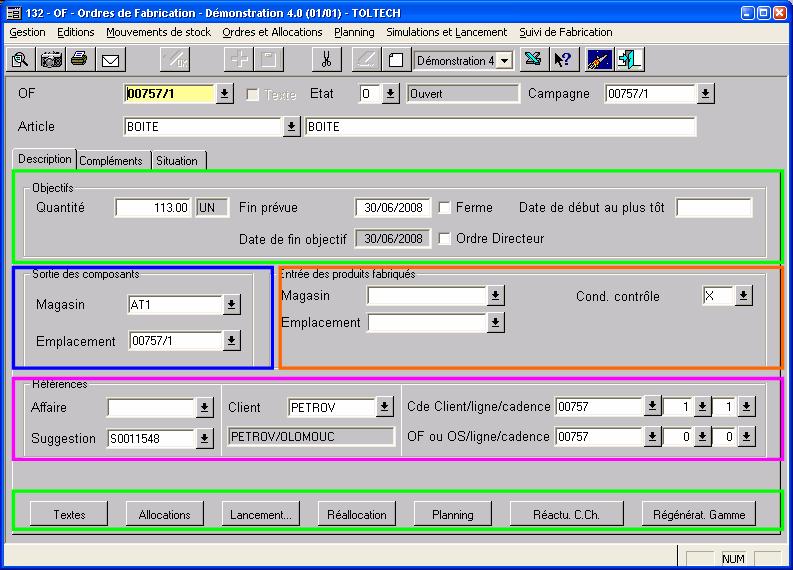This screenshot has width=793, height=570.
Task: Expand the Etat dropdown
Action: pos(390,94)
